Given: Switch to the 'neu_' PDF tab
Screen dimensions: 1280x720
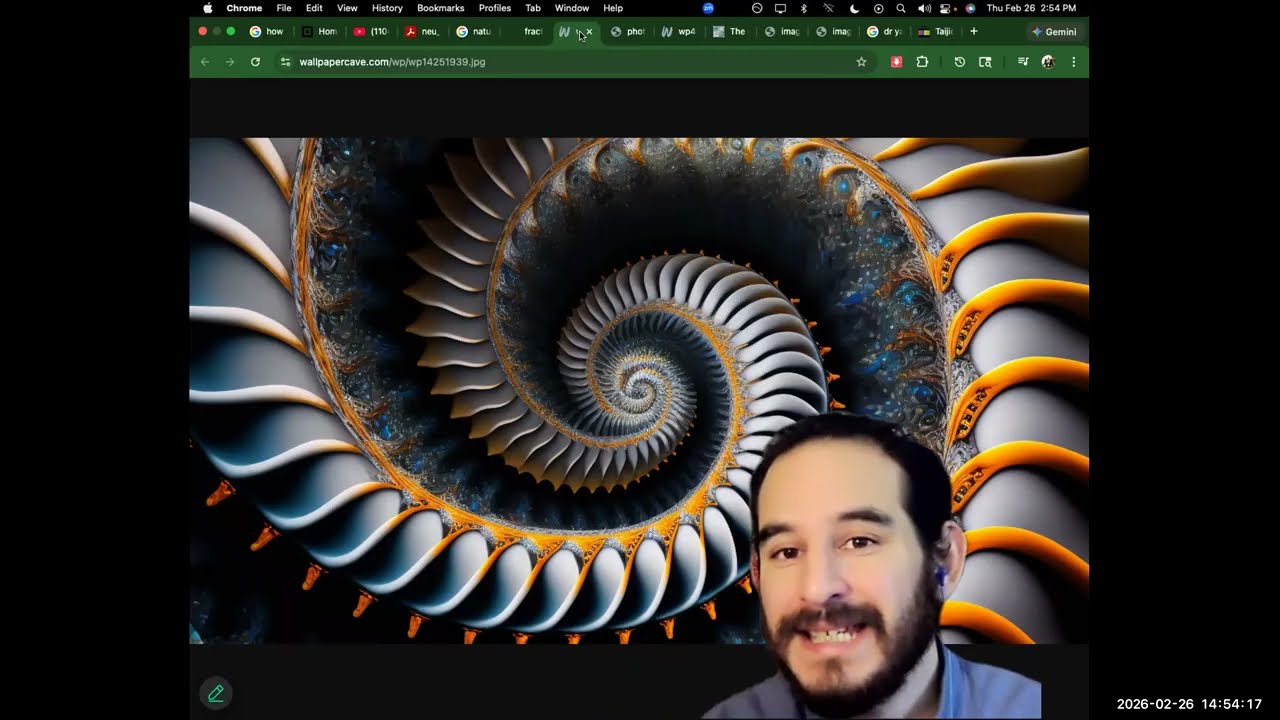Looking at the screenshot, I should point(422,31).
